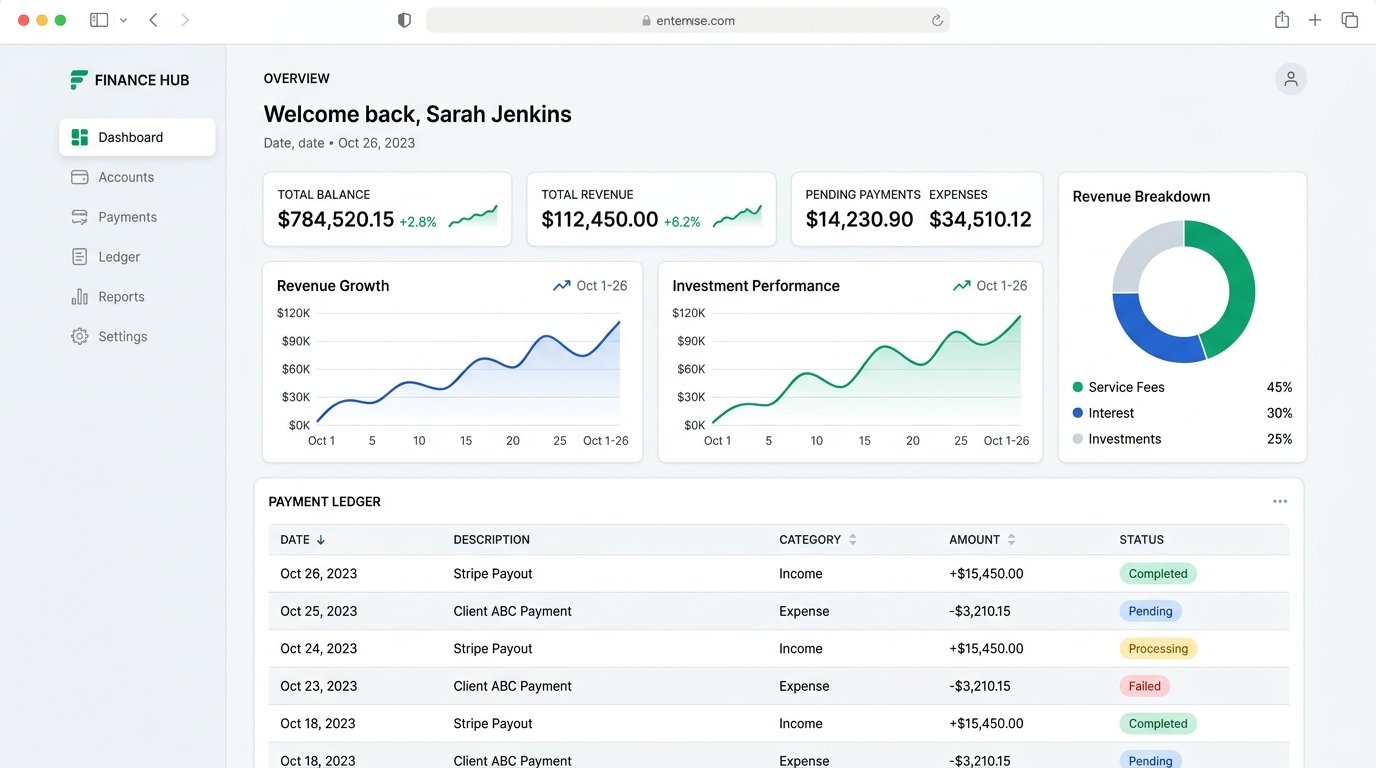
Task: Select the Dashboard sidebar item
Action: (137, 137)
